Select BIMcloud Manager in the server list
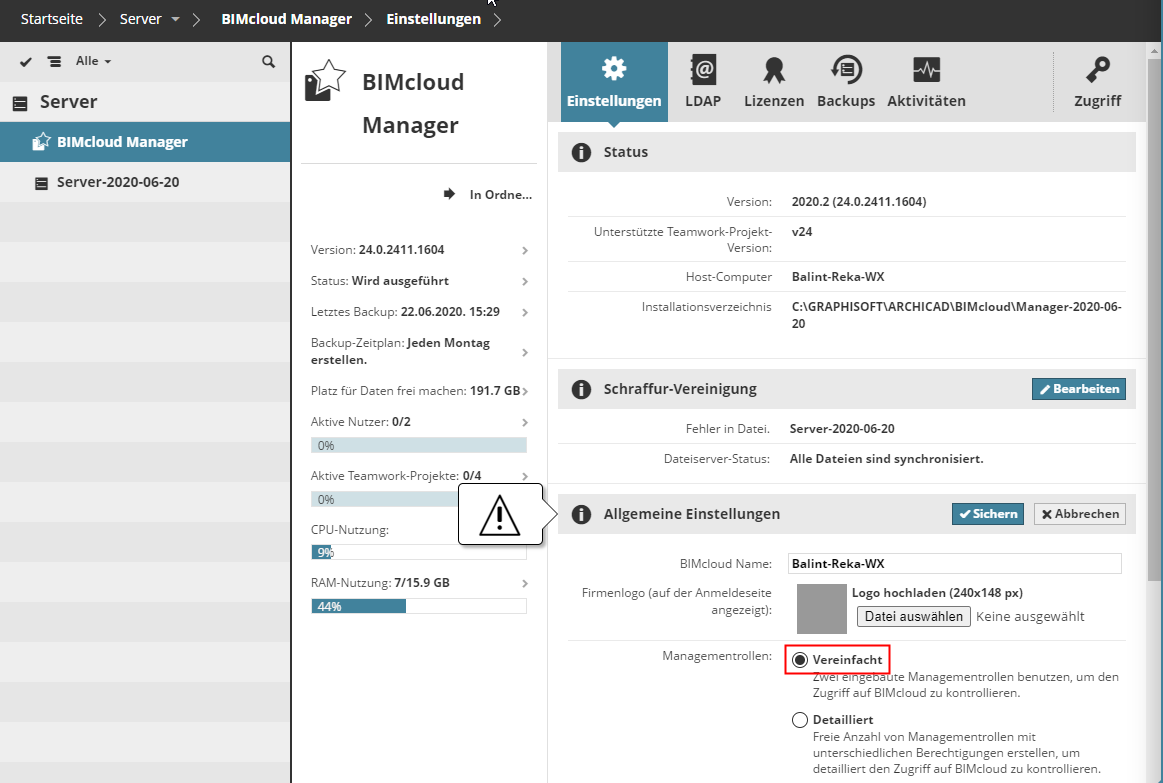Image resolution: width=1163 pixels, height=783 pixels. [x=145, y=142]
